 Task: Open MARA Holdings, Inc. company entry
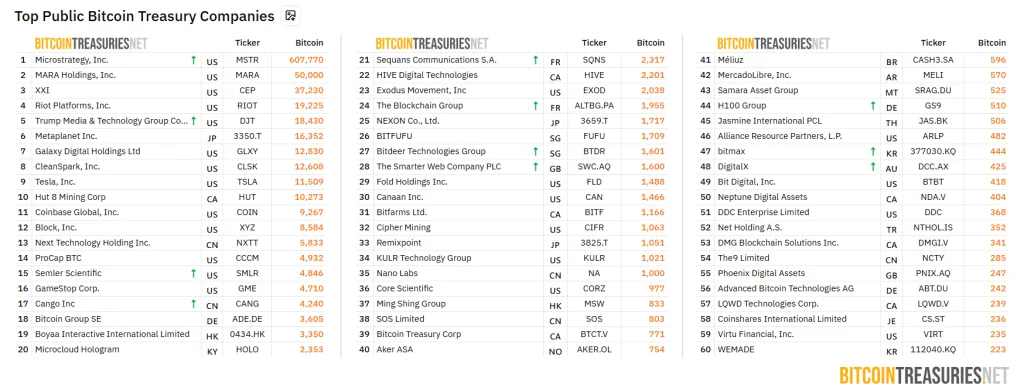(x=75, y=75)
